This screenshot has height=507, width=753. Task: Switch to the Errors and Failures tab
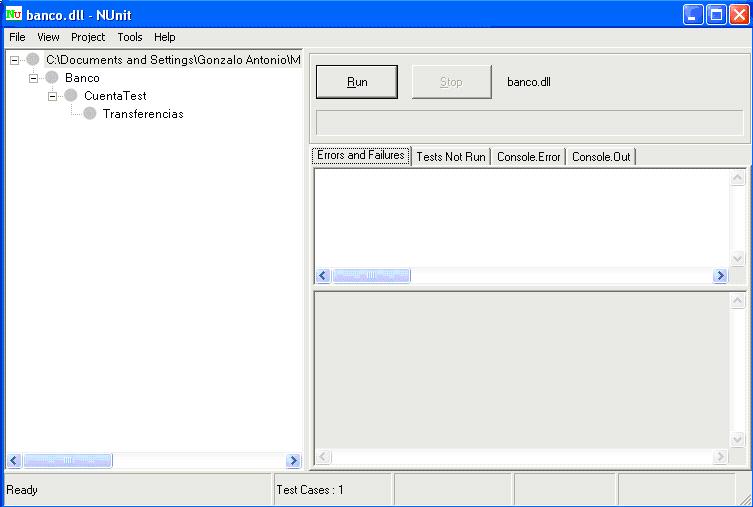[361, 156]
